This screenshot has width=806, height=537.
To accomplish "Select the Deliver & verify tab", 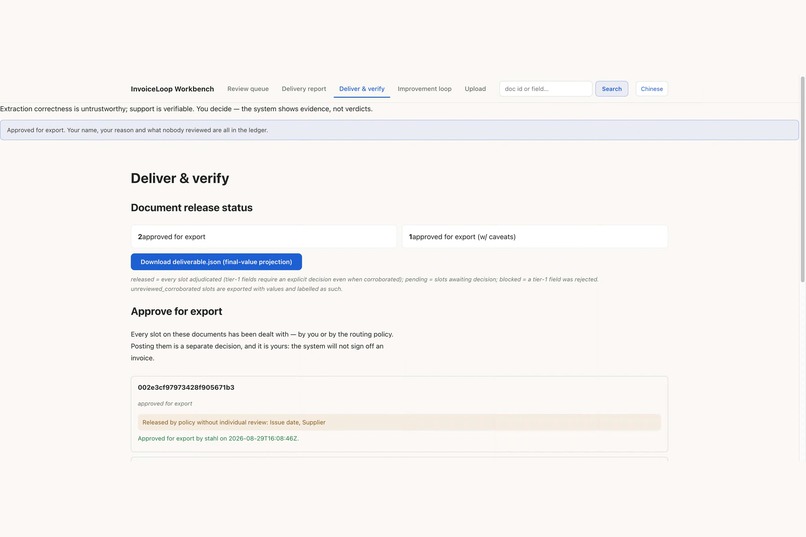I will pos(362,89).
